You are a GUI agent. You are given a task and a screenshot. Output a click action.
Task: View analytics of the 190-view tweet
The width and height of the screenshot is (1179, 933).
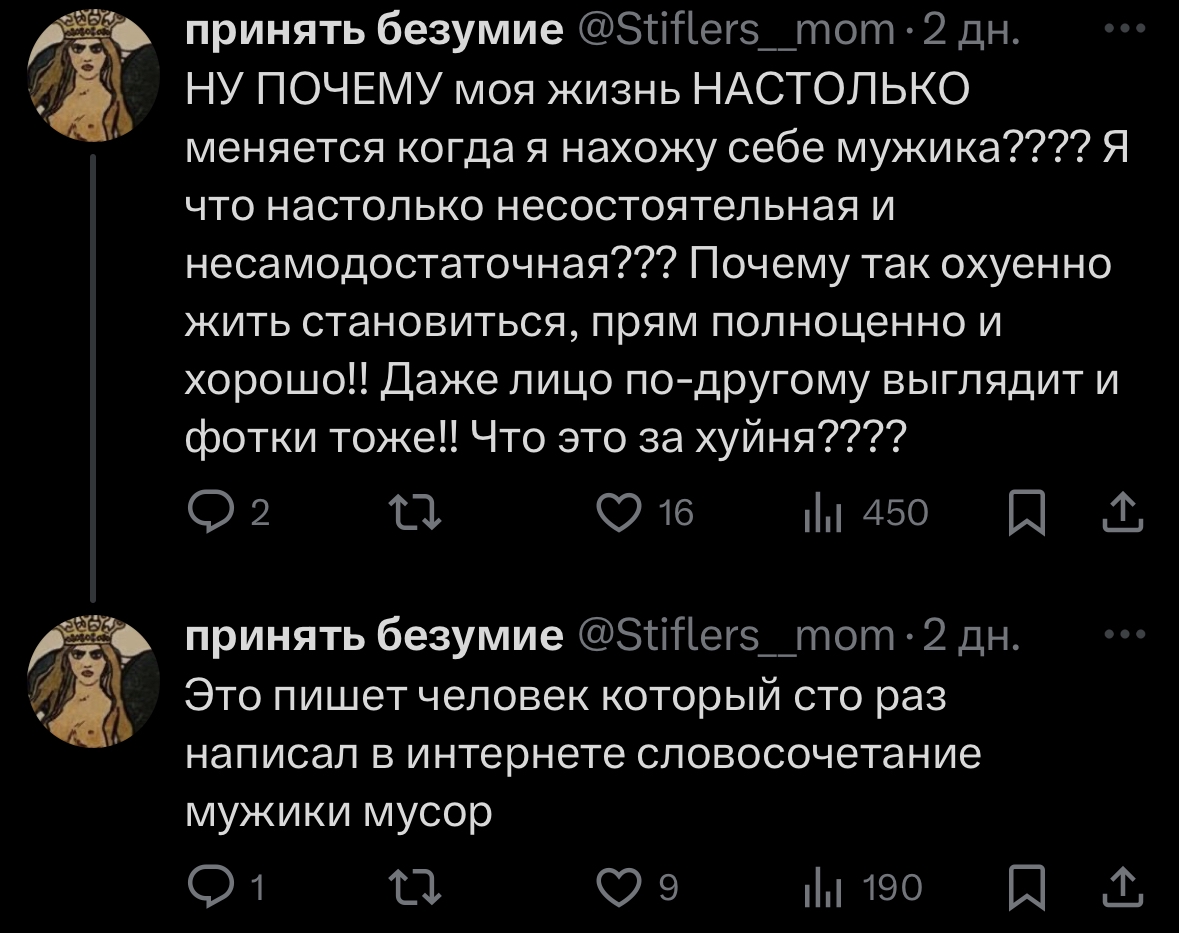coord(822,887)
